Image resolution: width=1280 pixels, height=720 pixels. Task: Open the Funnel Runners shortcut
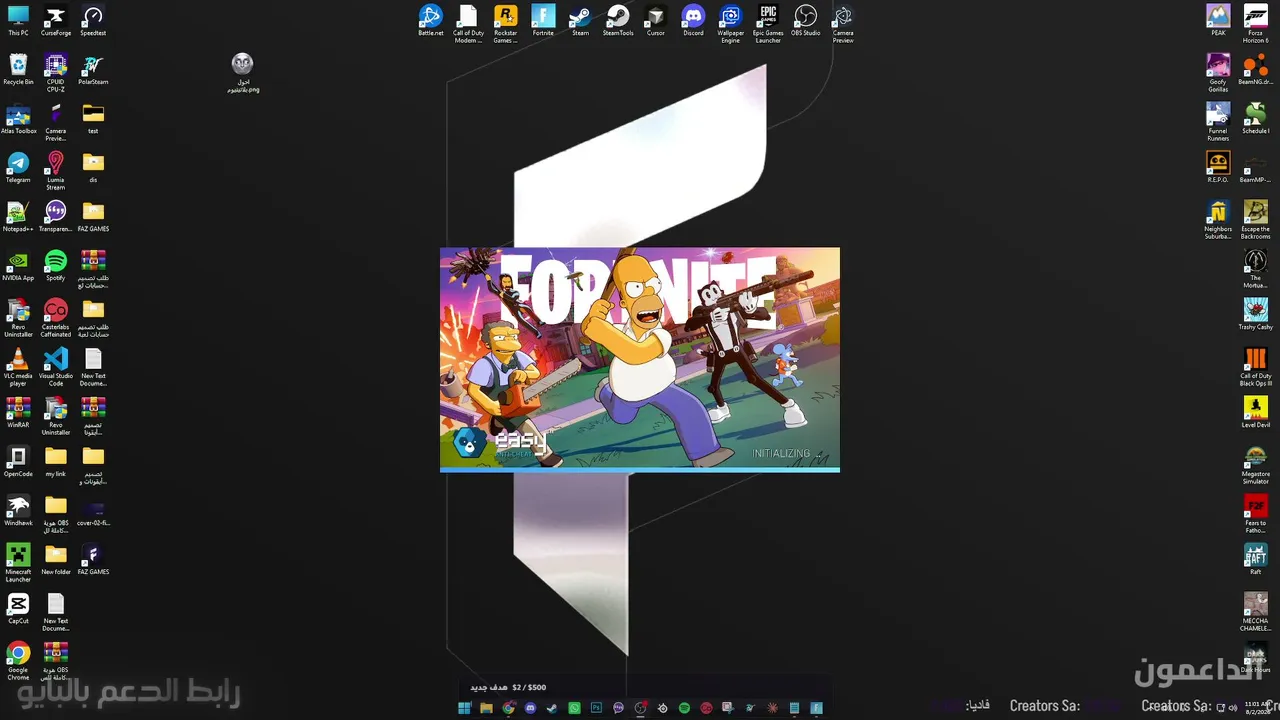(x=1218, y=122)
